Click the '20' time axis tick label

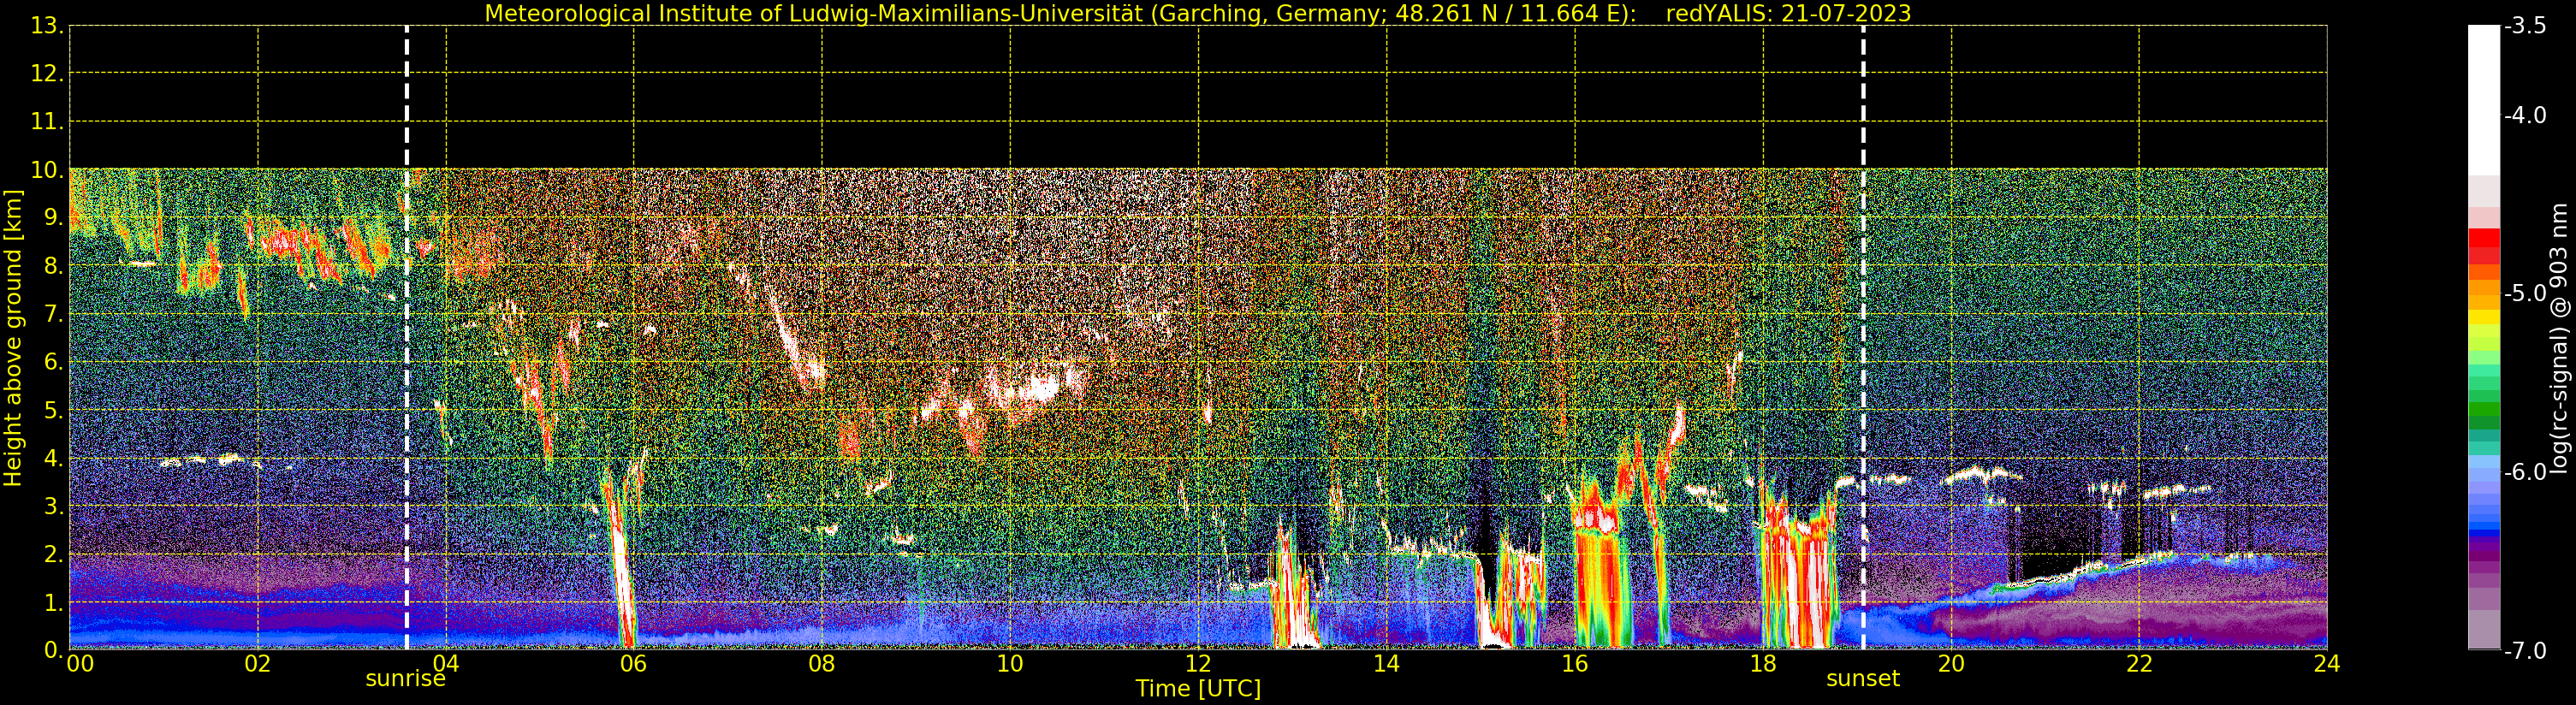point(1951,664)
